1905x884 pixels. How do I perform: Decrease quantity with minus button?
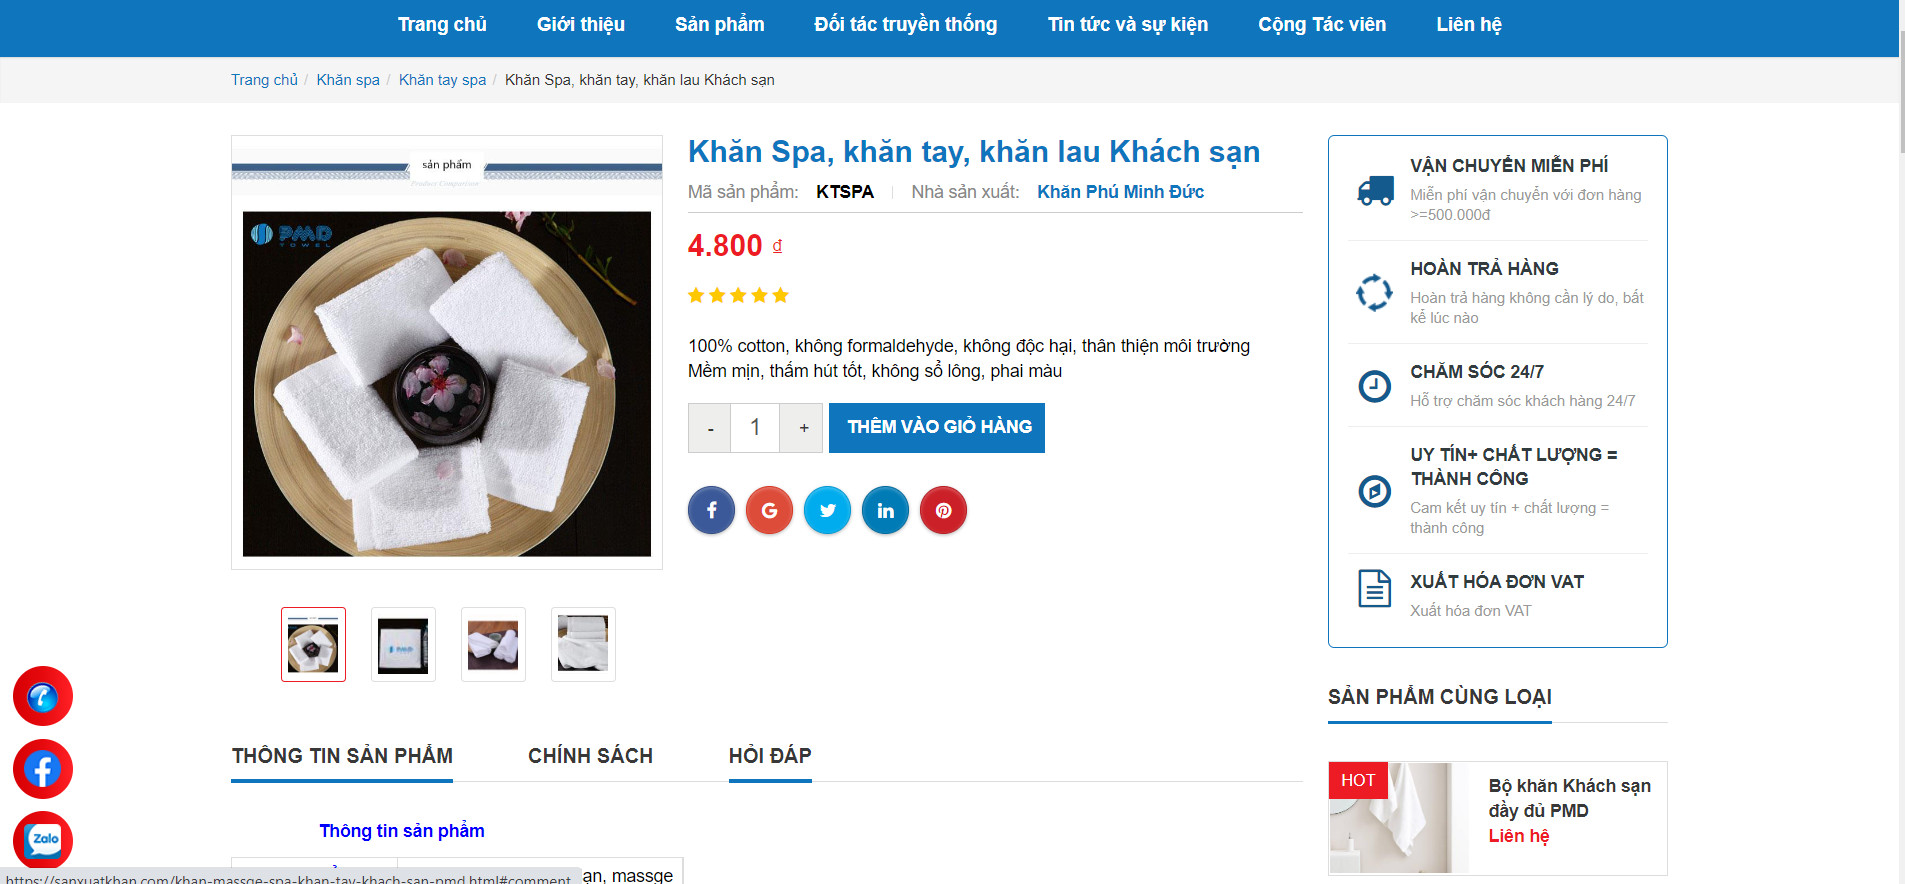(710, 428)
